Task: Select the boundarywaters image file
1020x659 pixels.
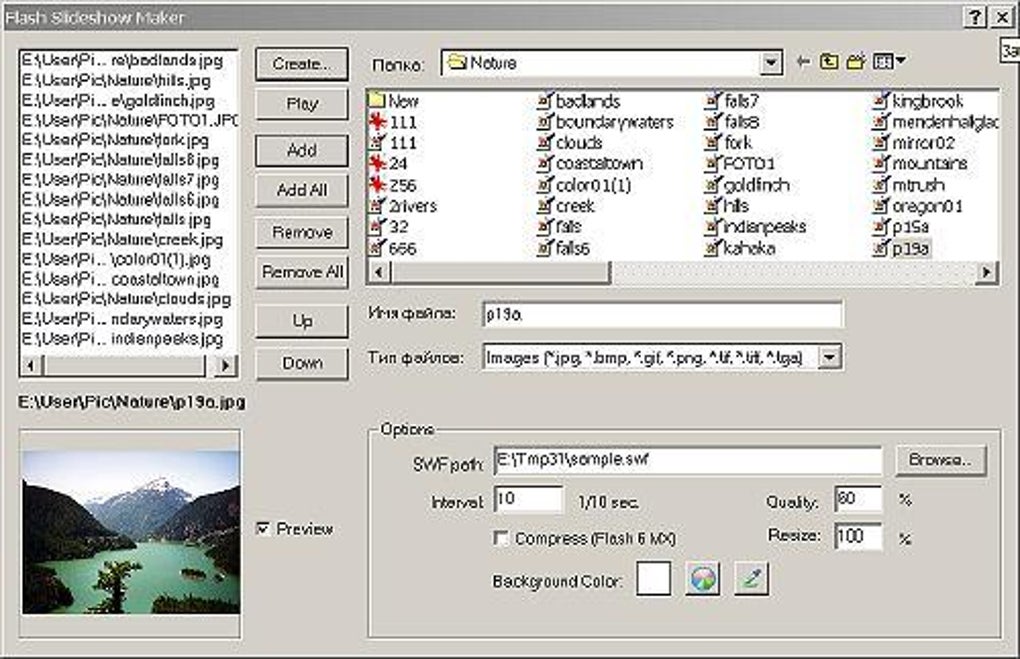Action: click(606, 122)
